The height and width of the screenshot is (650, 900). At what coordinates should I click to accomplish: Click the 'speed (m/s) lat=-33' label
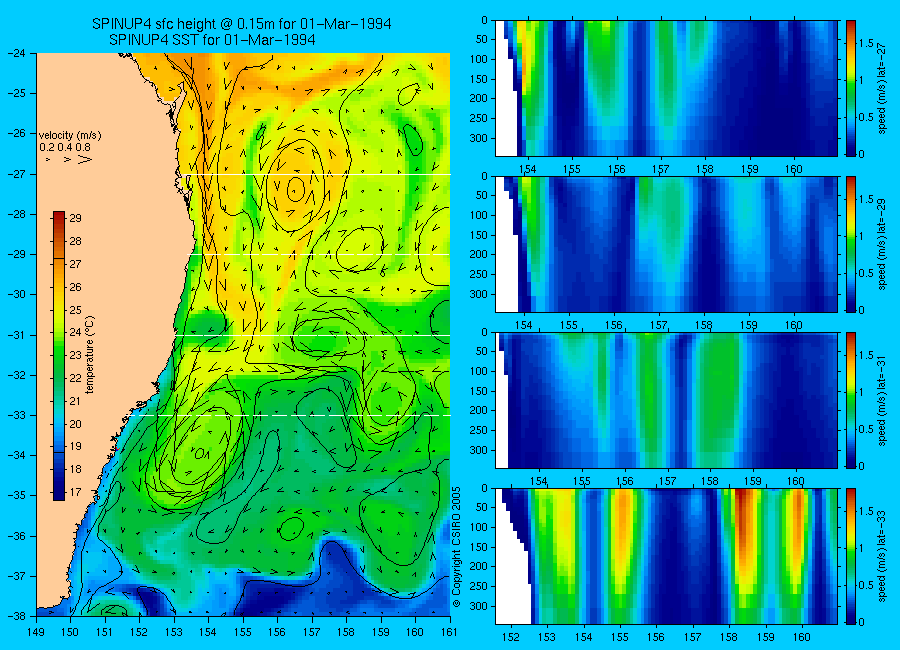tap(883, 556)
